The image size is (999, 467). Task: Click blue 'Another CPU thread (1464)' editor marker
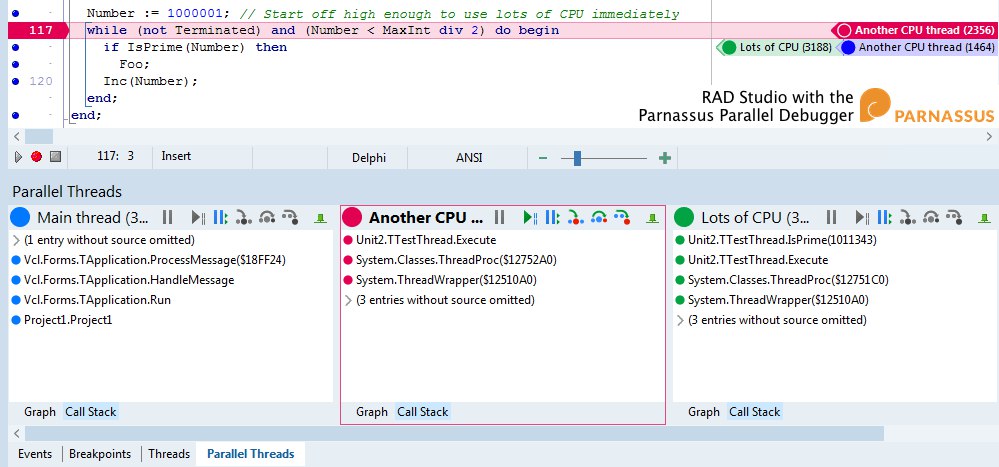pos(917,47)
